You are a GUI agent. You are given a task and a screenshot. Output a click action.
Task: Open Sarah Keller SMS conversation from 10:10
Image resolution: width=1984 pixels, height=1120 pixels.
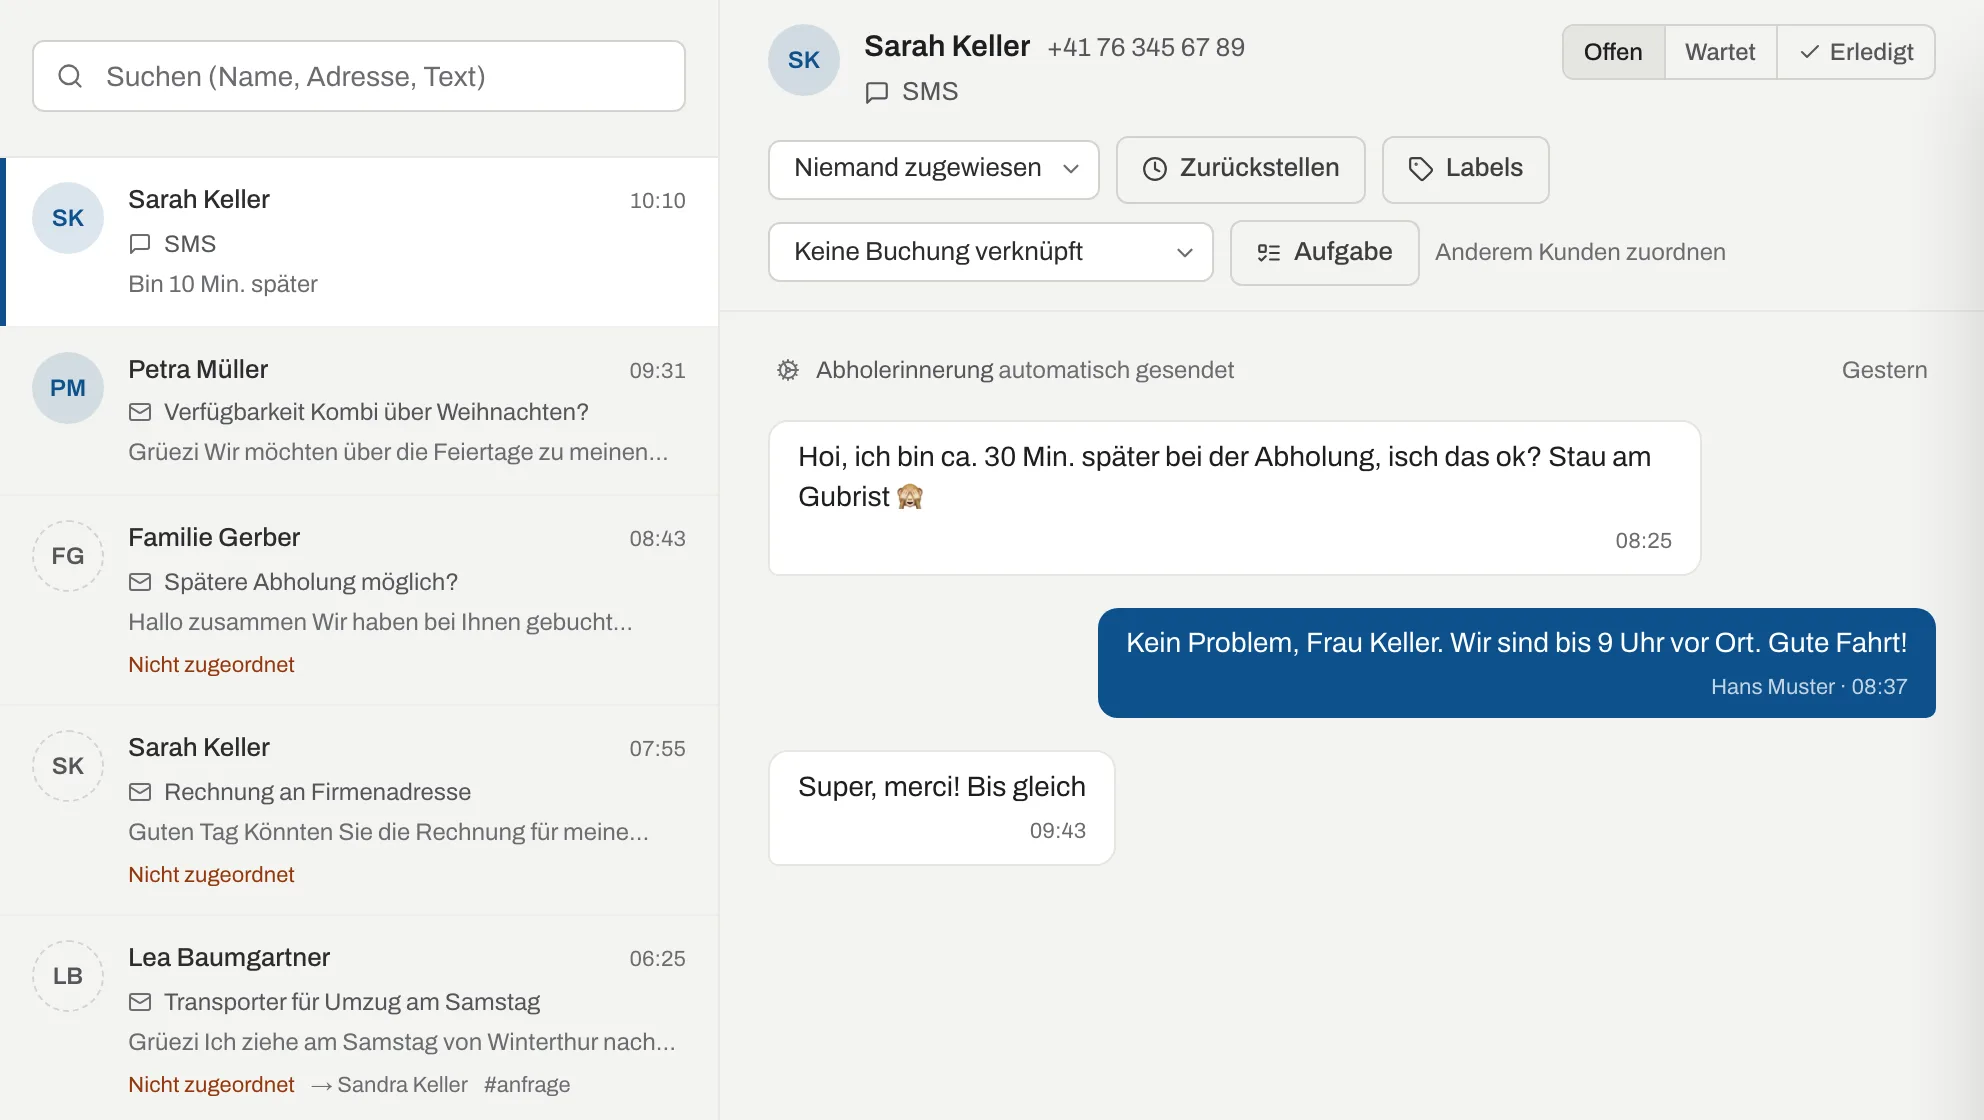click(360, 242)
